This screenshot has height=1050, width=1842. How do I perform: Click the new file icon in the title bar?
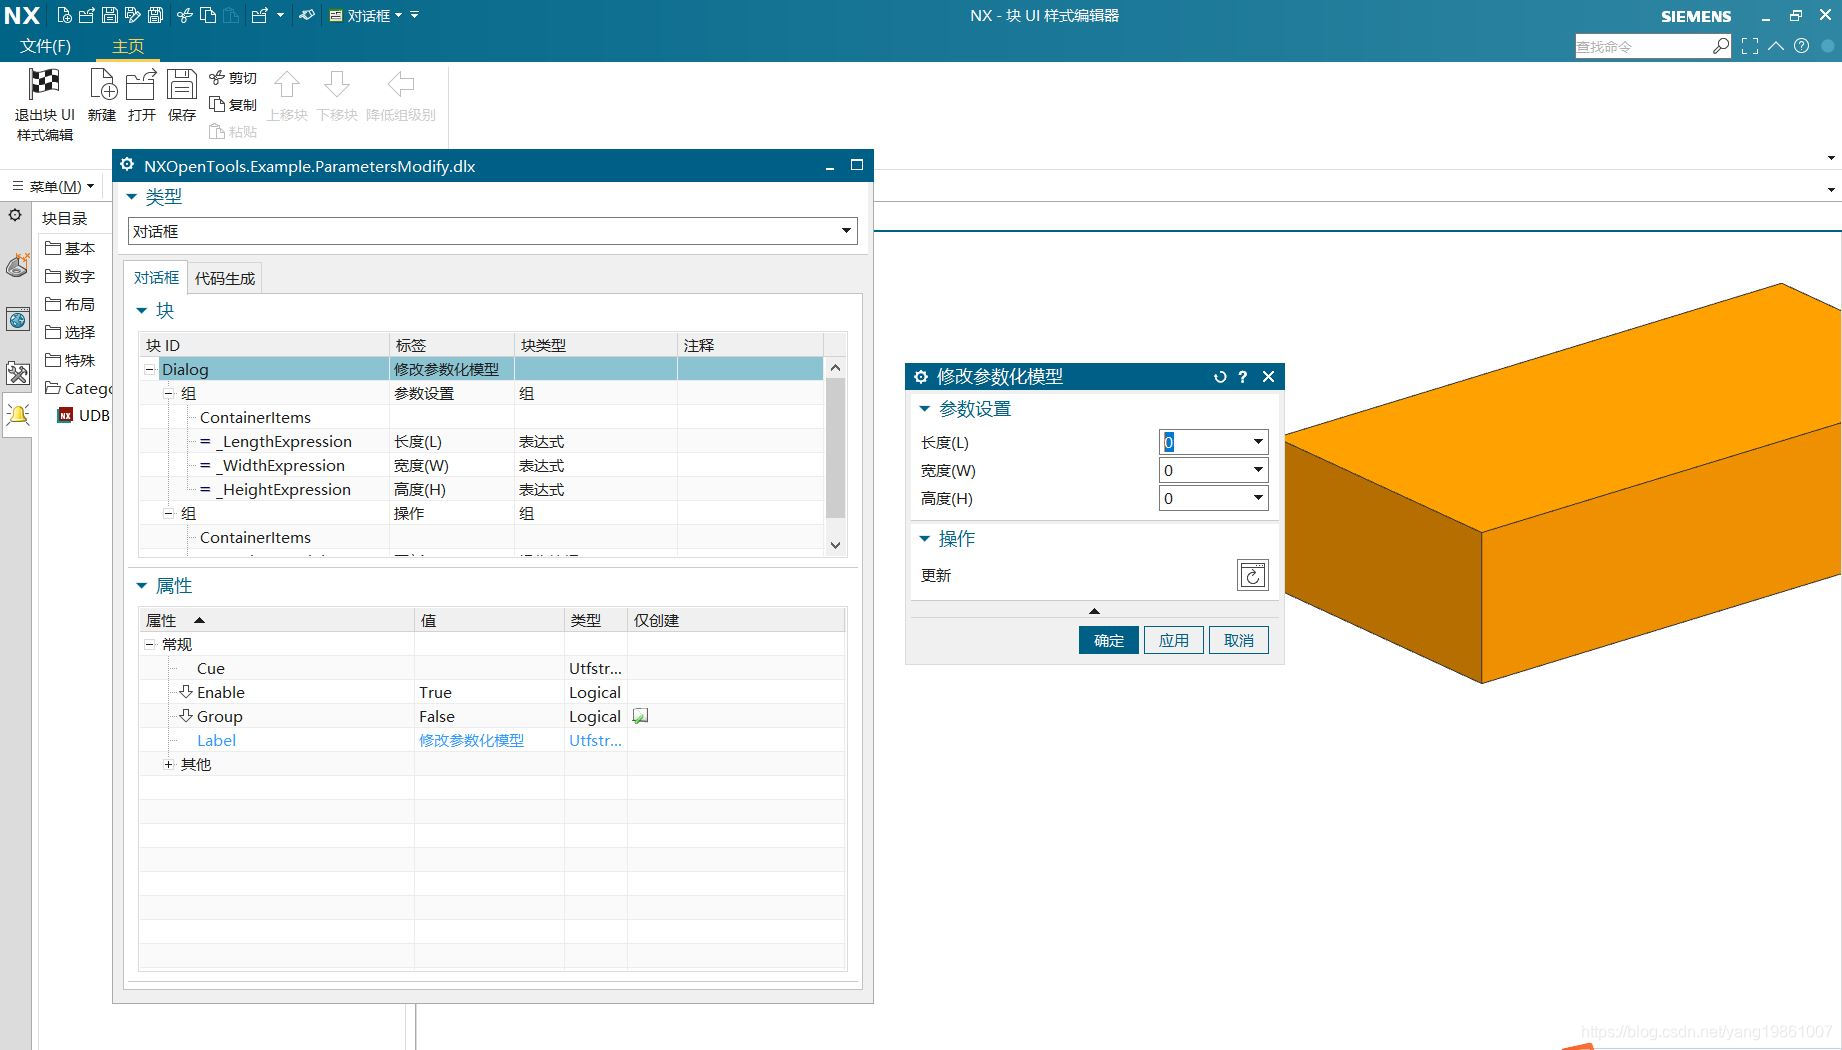pyautogui.click(x=65, y=15)
